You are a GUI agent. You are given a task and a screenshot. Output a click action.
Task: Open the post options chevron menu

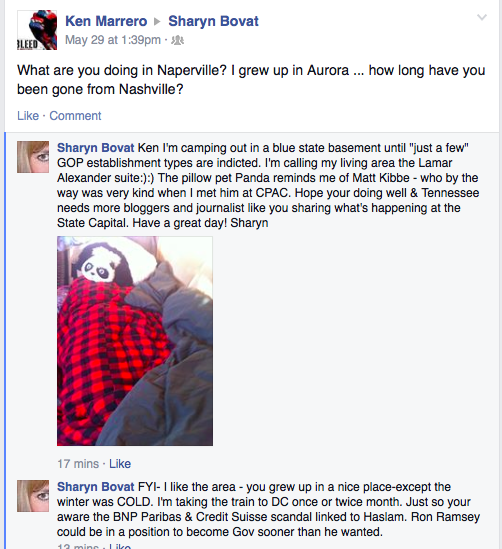(482, 17)
